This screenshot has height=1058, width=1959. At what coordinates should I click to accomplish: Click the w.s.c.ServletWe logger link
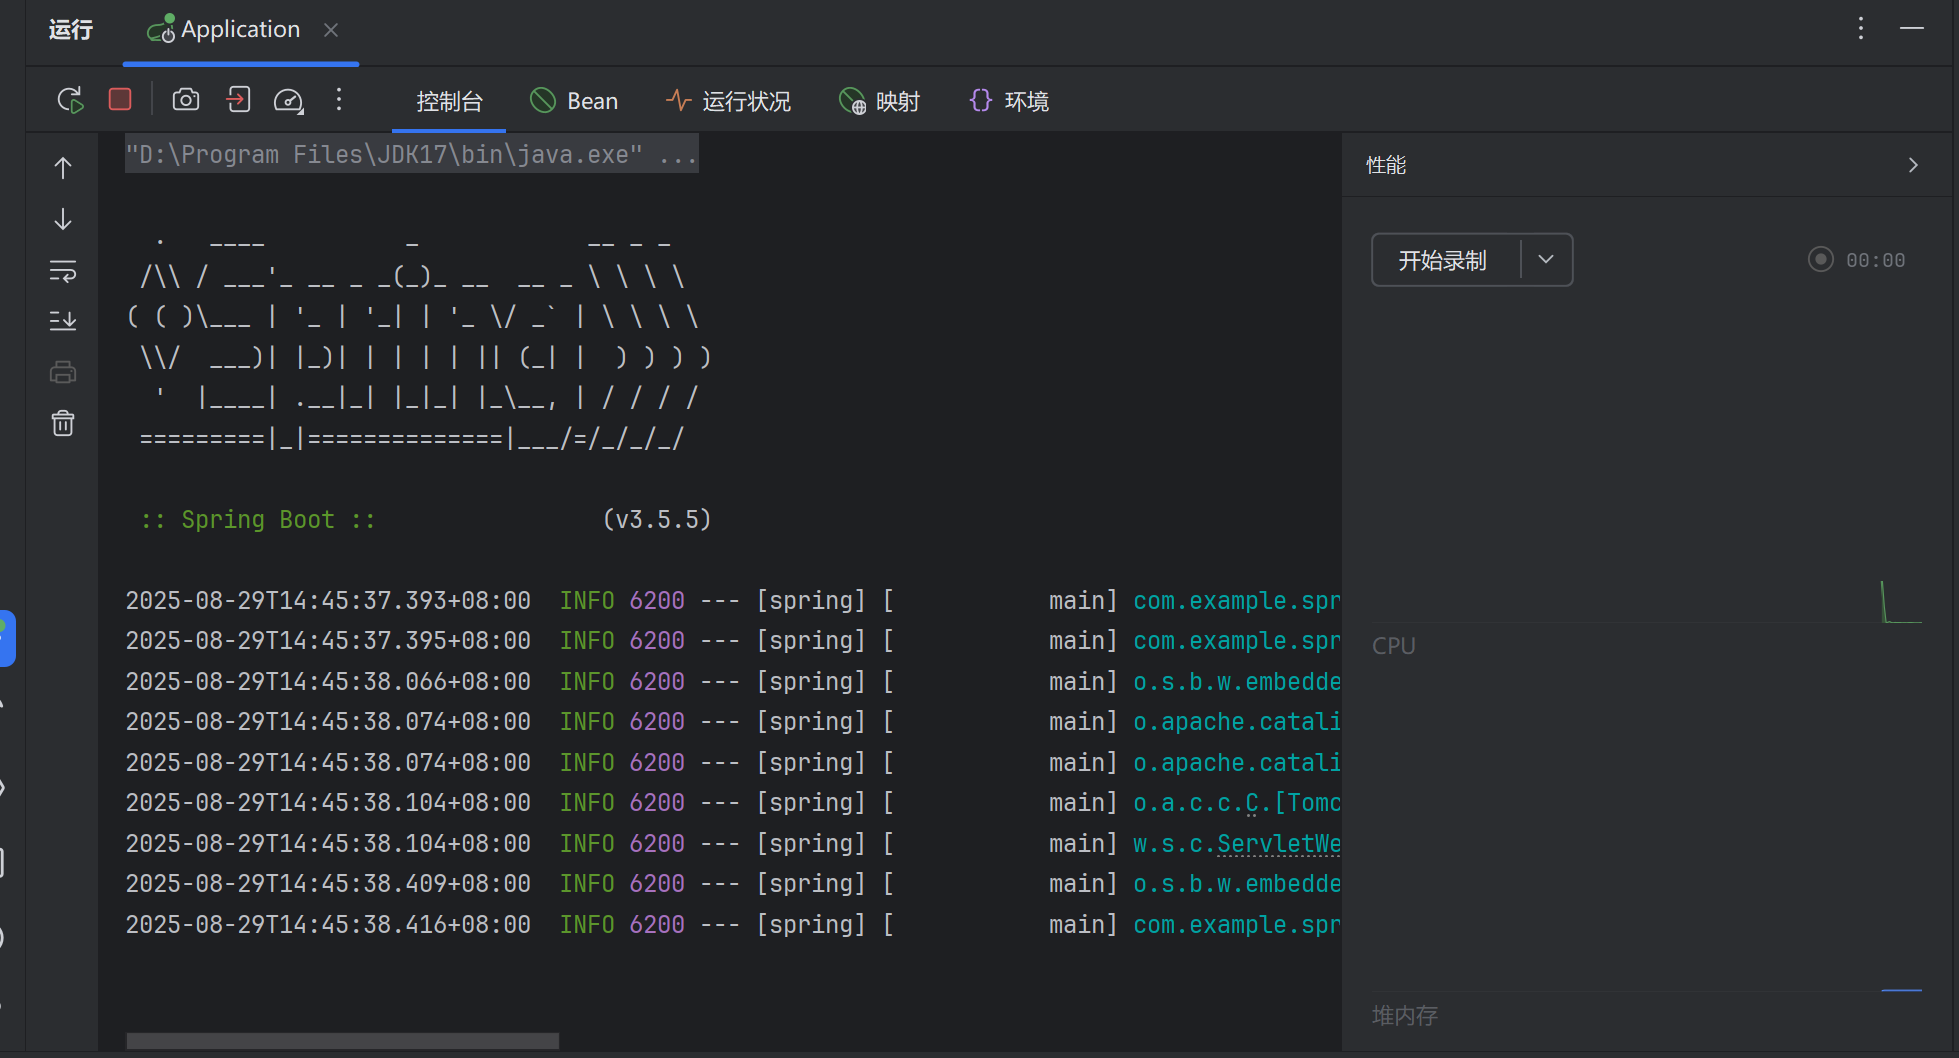[1236, 844]
